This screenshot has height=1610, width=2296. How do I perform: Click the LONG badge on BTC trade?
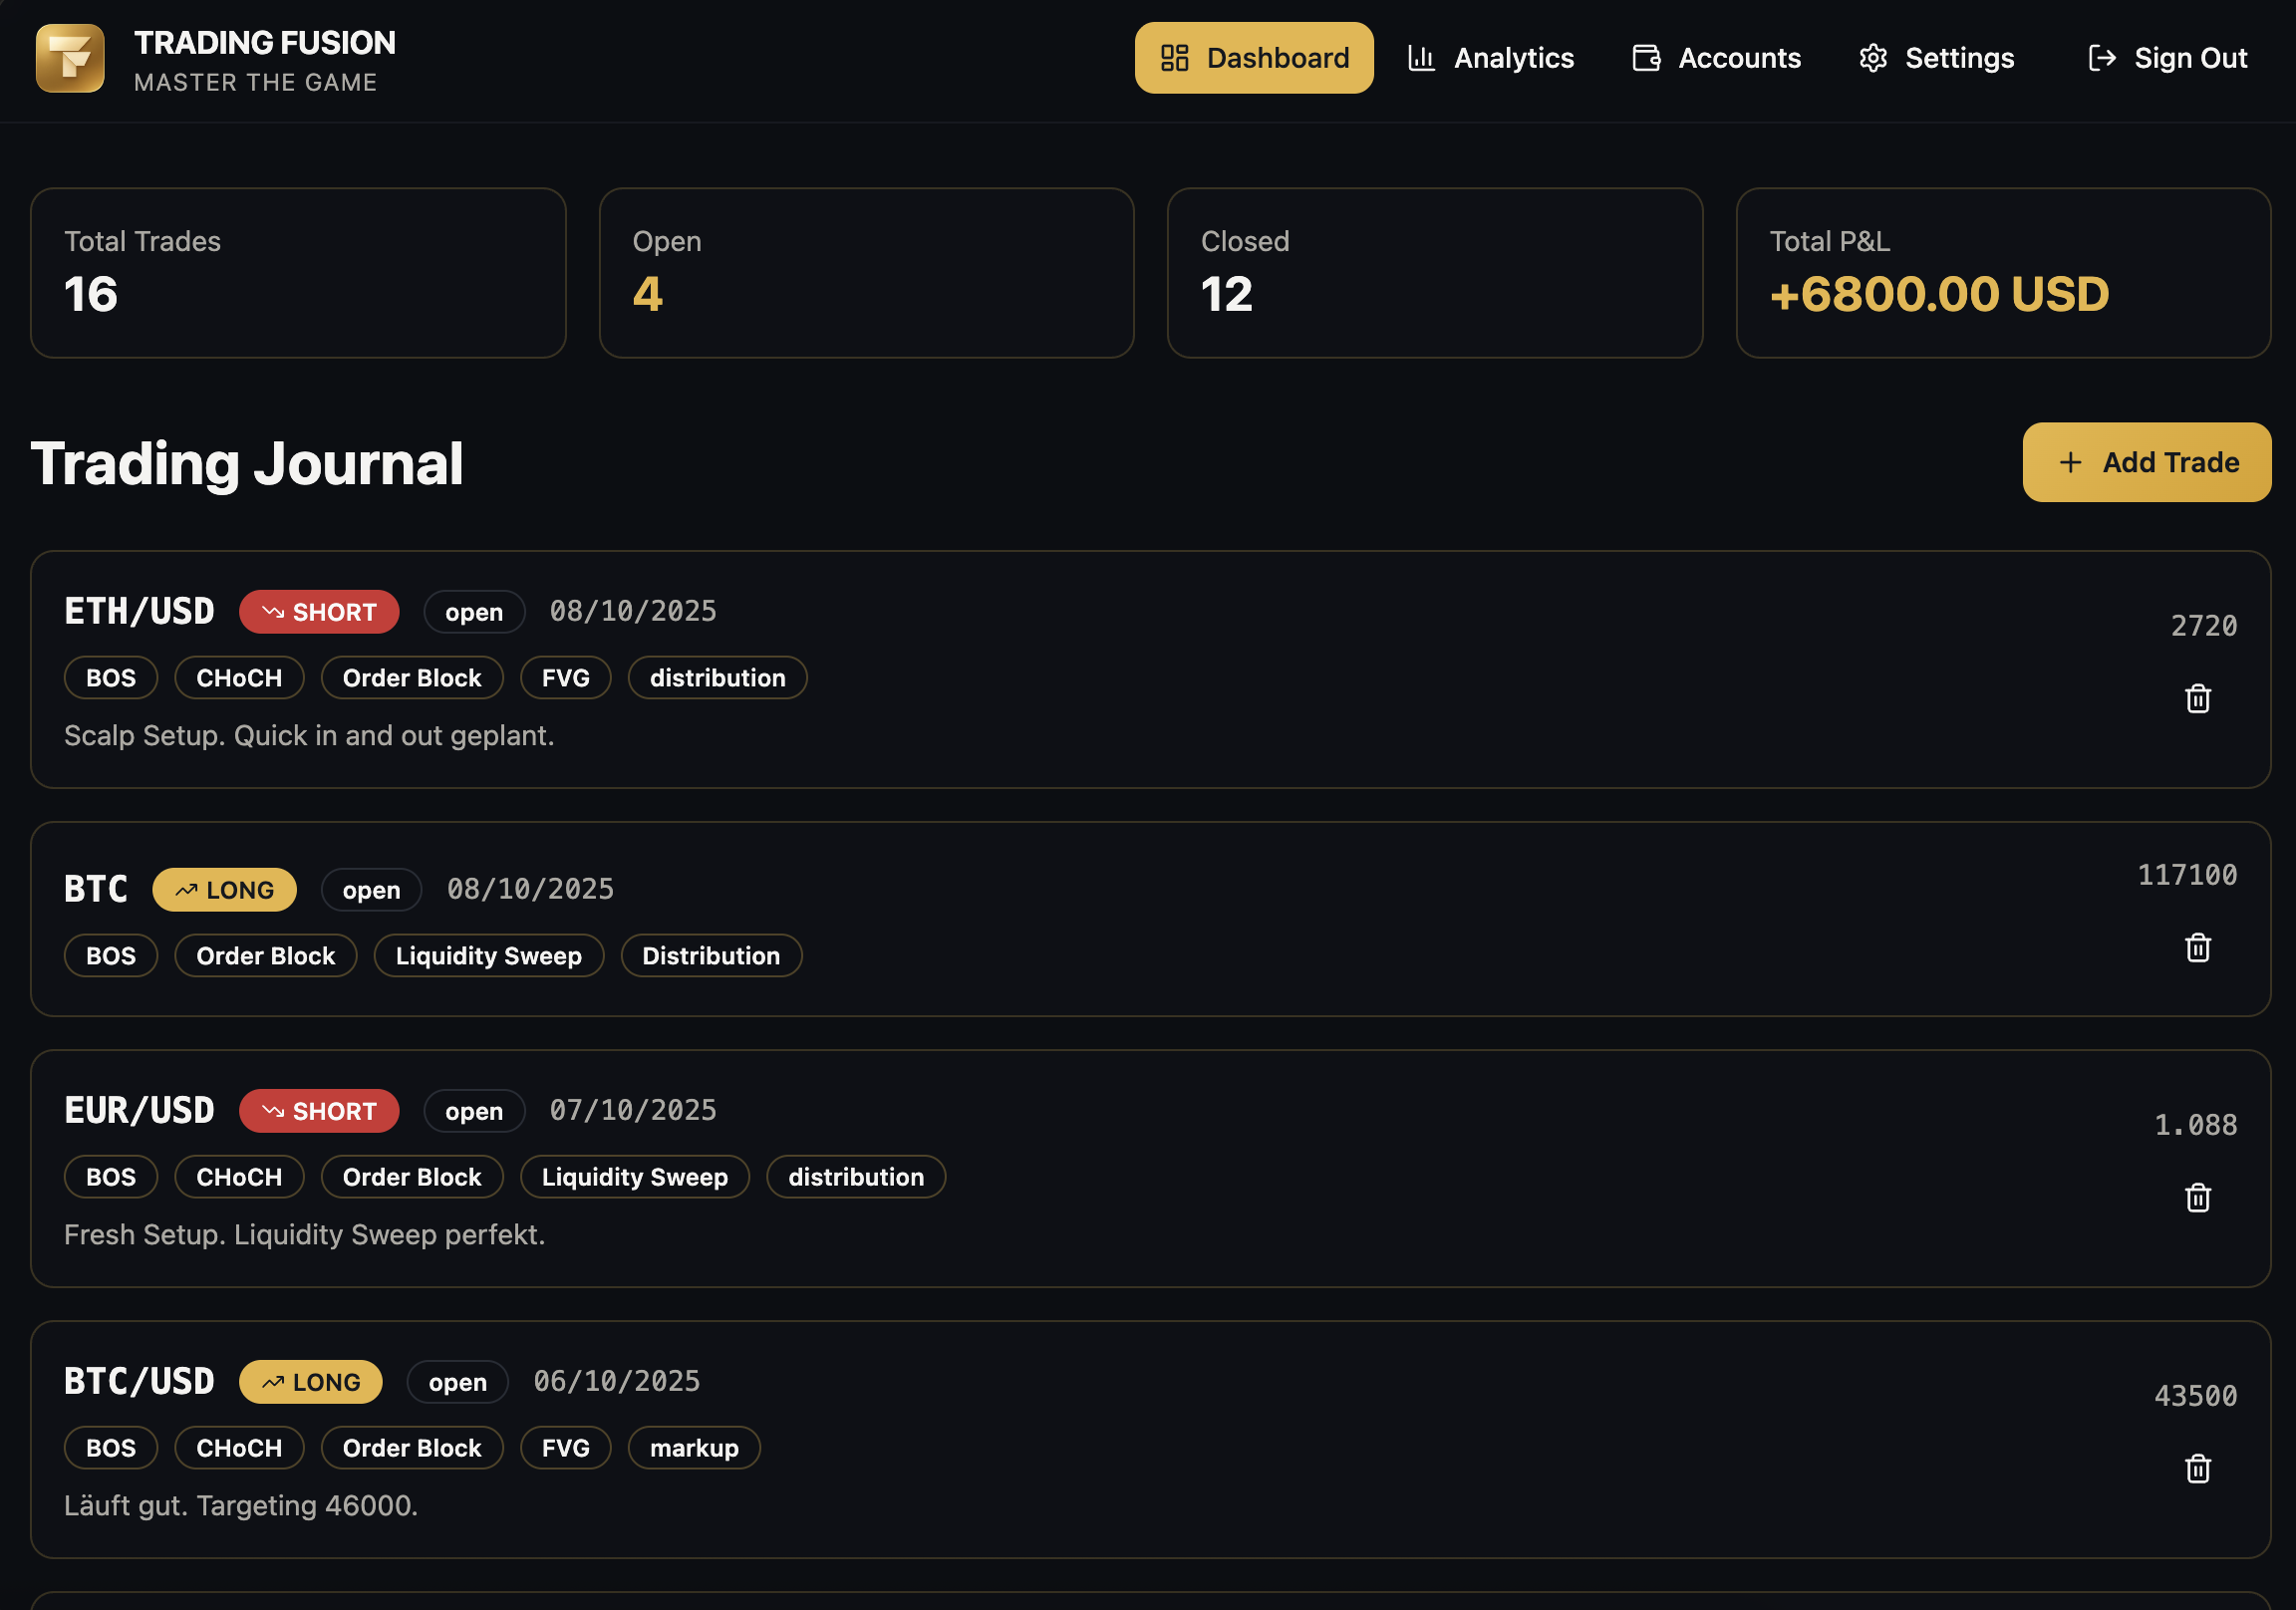tap(224, 890)
